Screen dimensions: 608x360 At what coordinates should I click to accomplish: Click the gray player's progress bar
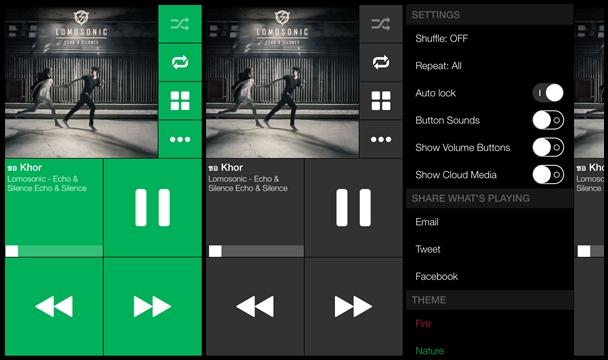(x=256, y=251)
